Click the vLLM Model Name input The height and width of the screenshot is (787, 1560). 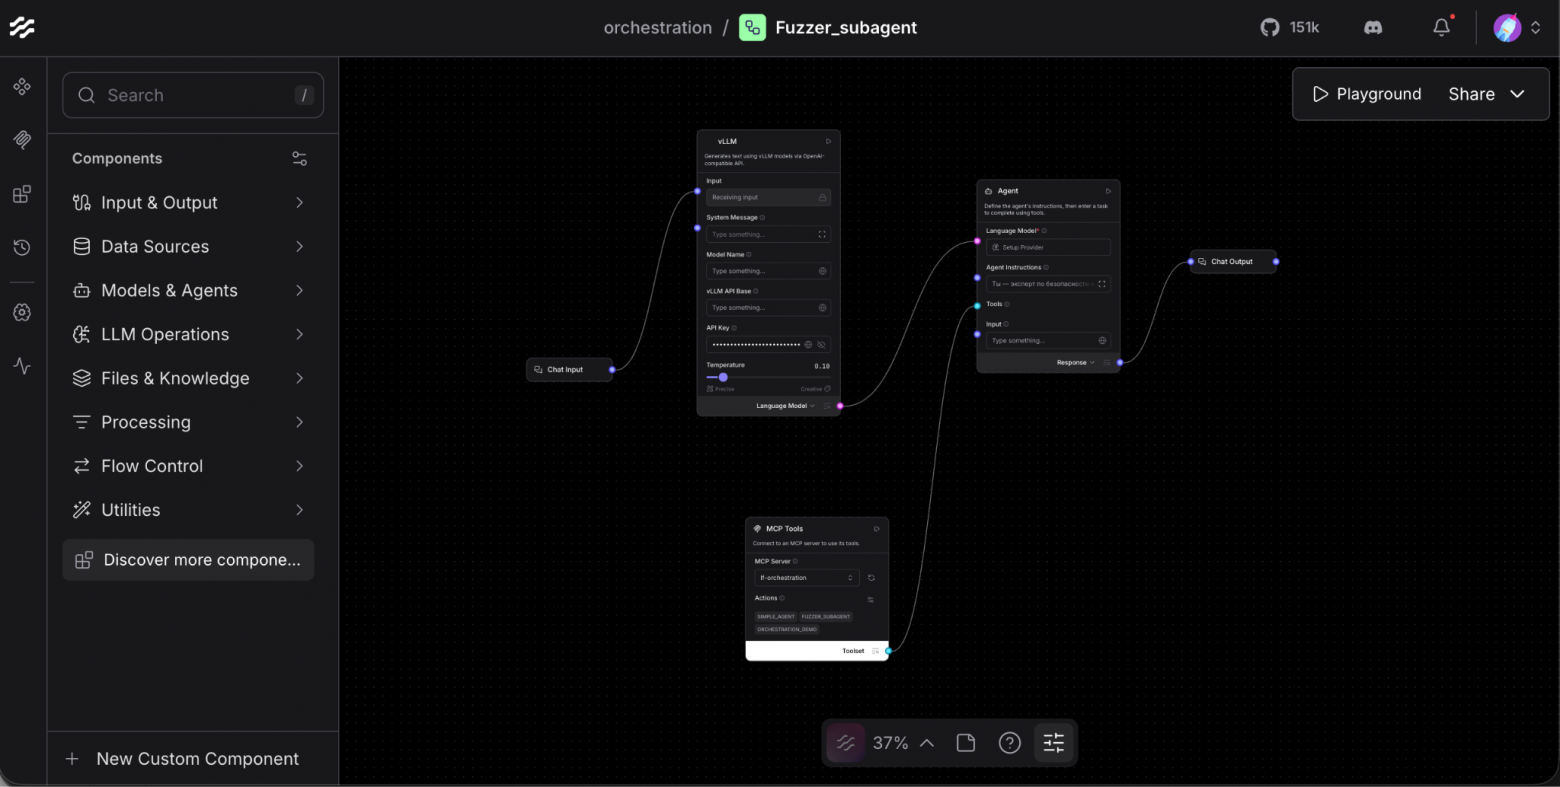coord(768,271)
